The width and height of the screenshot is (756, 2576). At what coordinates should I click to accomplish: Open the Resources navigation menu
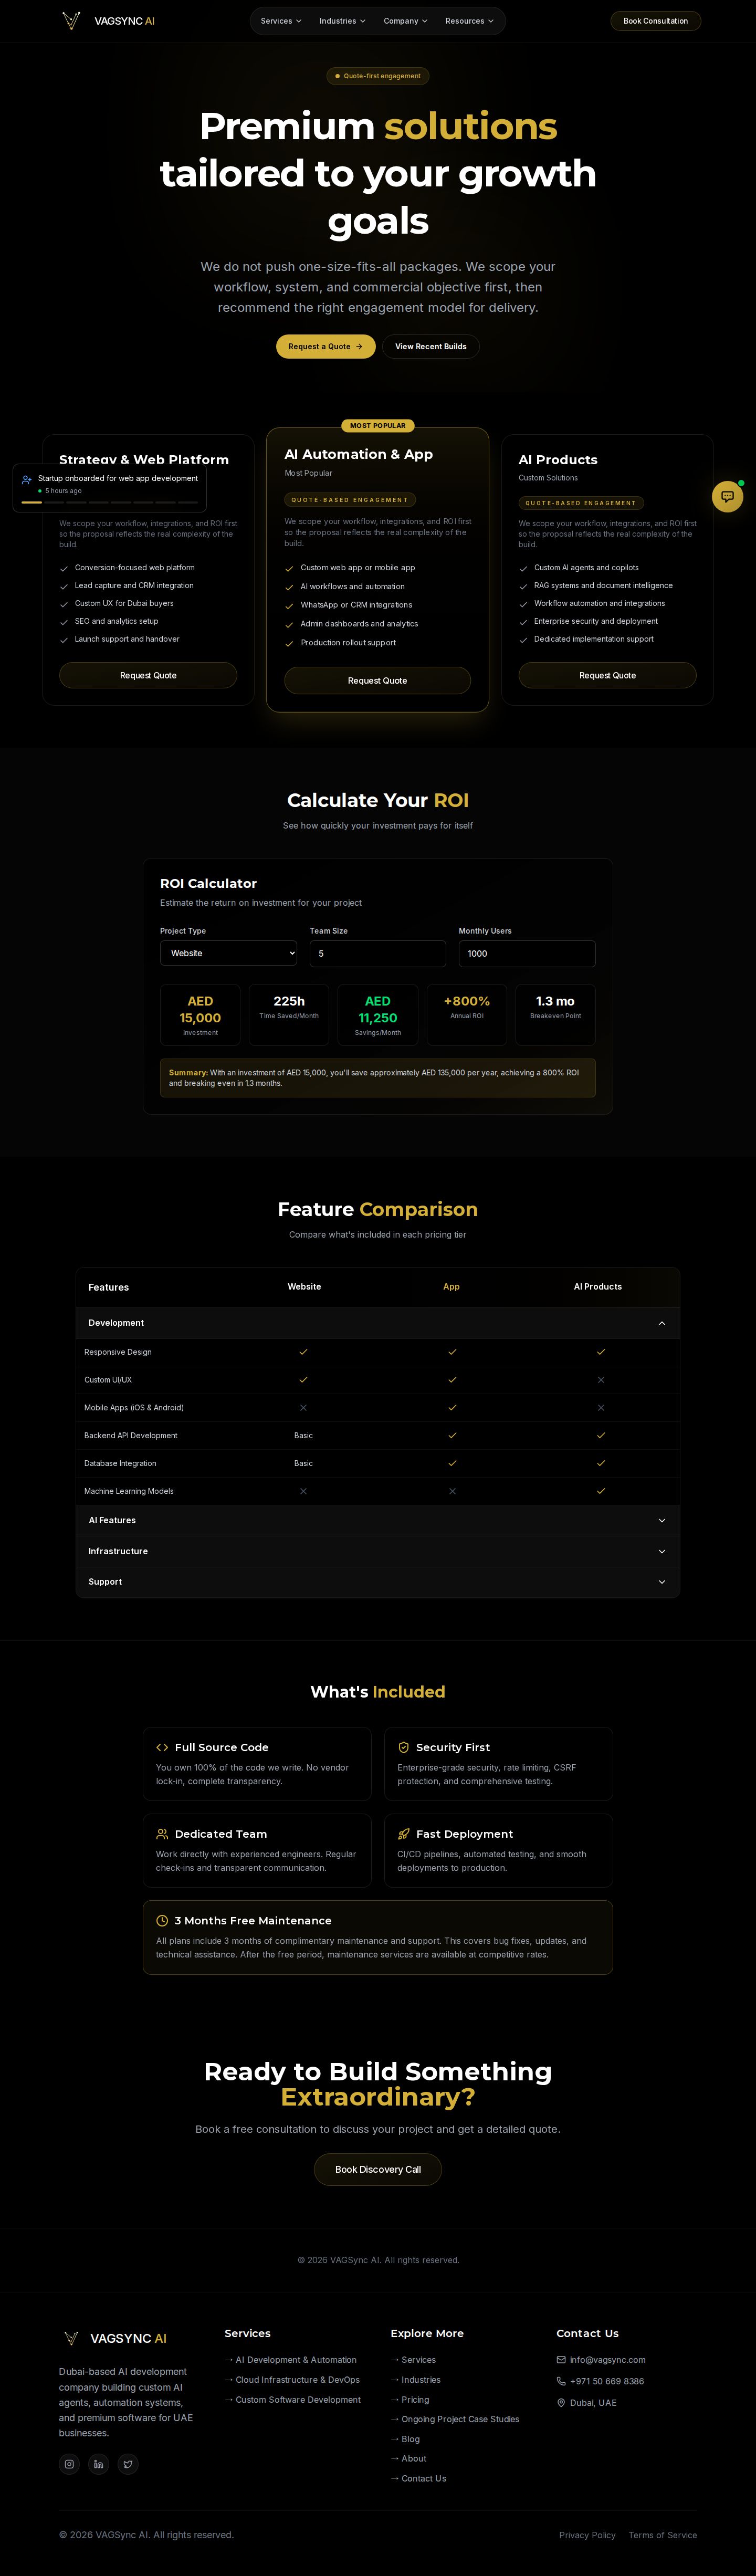[469, 21]
